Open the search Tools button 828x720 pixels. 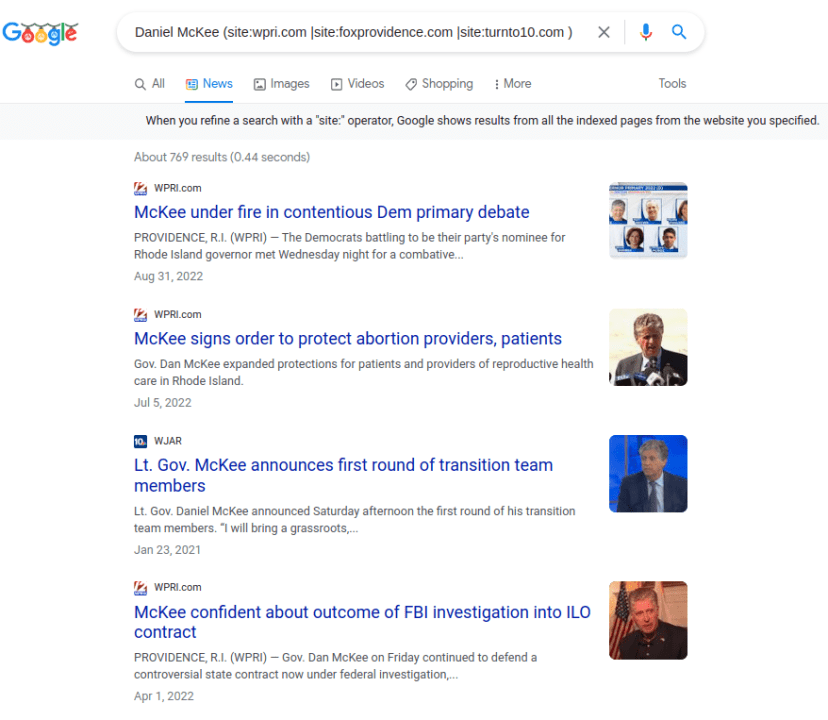pyautogui.click(x=672, y=83)
